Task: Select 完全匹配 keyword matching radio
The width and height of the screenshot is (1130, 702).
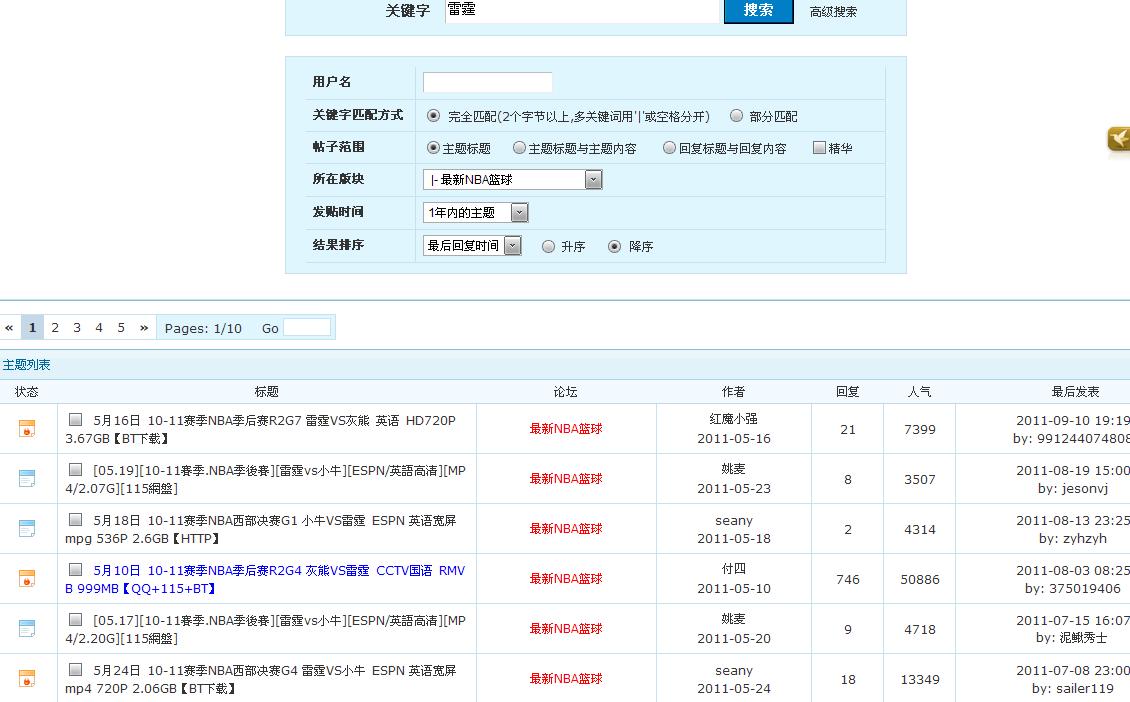Action: (x=433, y=115)
